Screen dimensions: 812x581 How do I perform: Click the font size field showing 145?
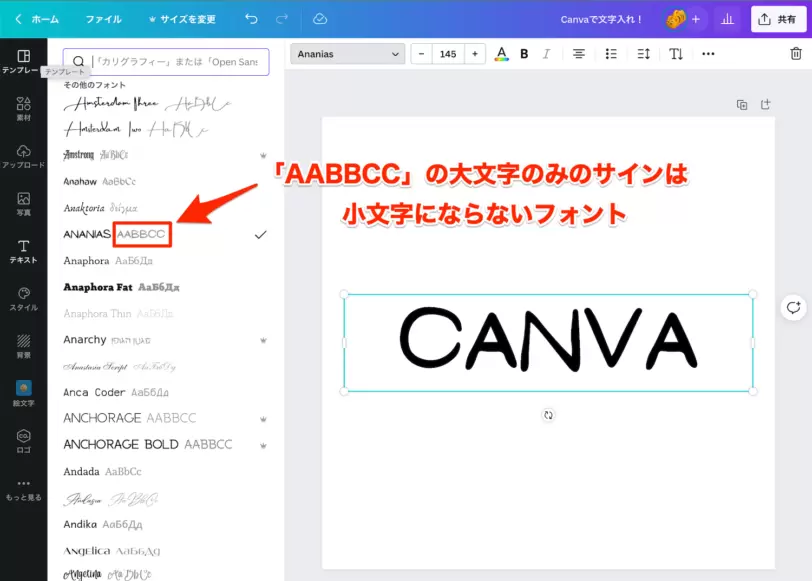(448, 54)
